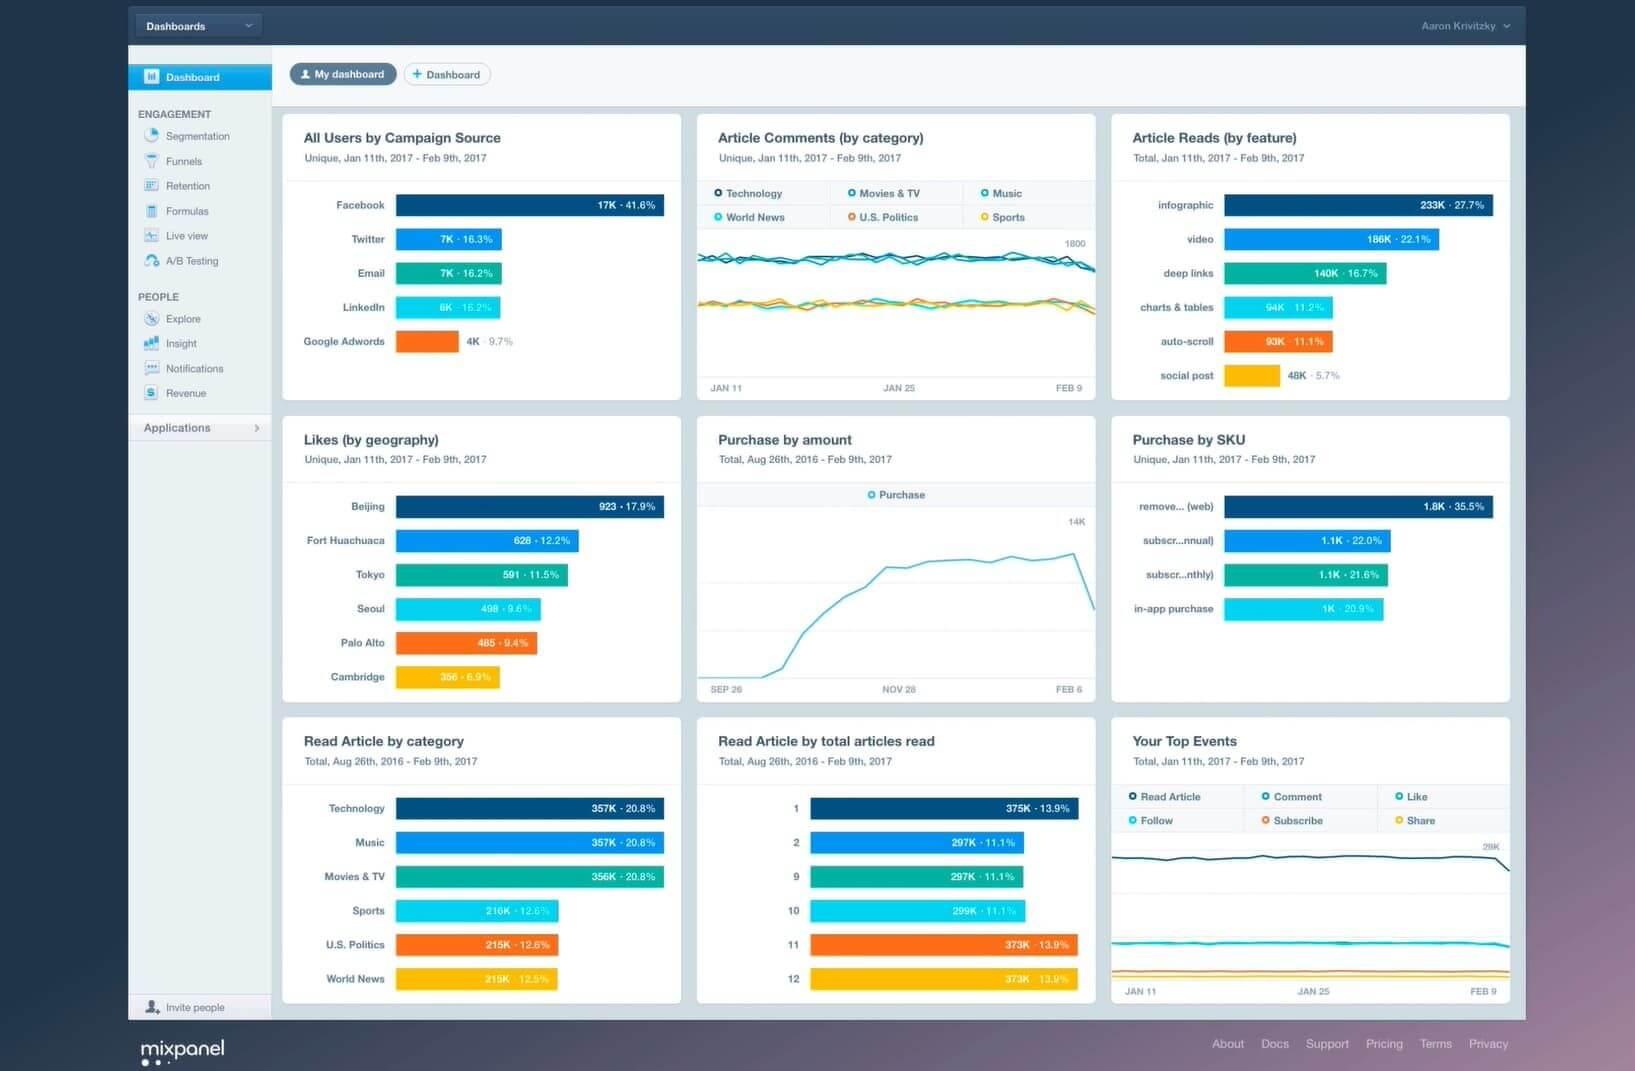
Task: Open Segmentation report
Action: [x=197, y=136]
